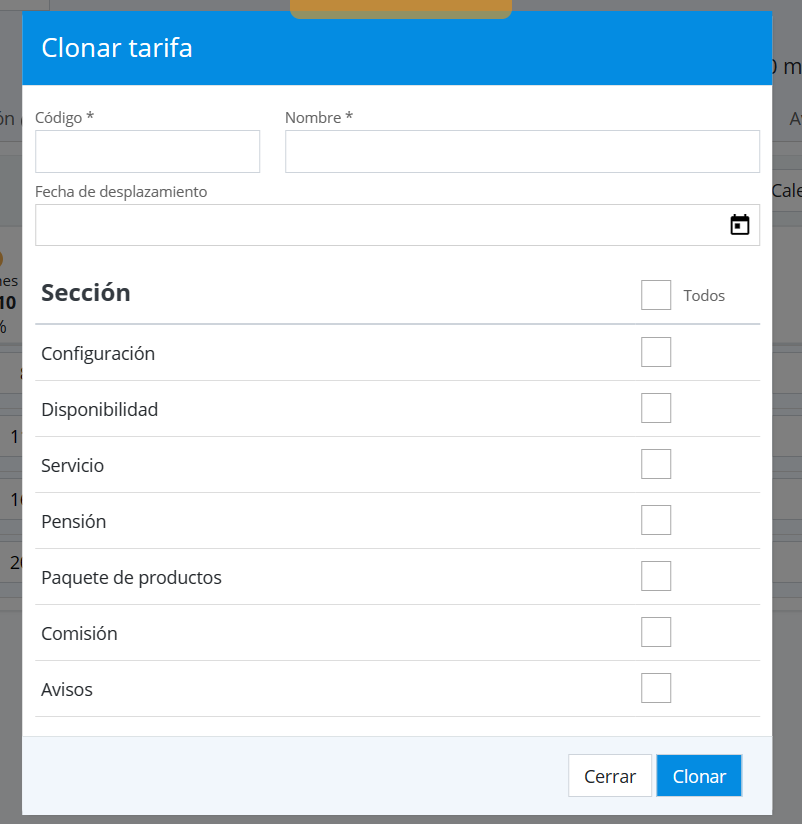Click the Cerrar button
The height and width of the screenshot is (824, 802).
[610, 776]
